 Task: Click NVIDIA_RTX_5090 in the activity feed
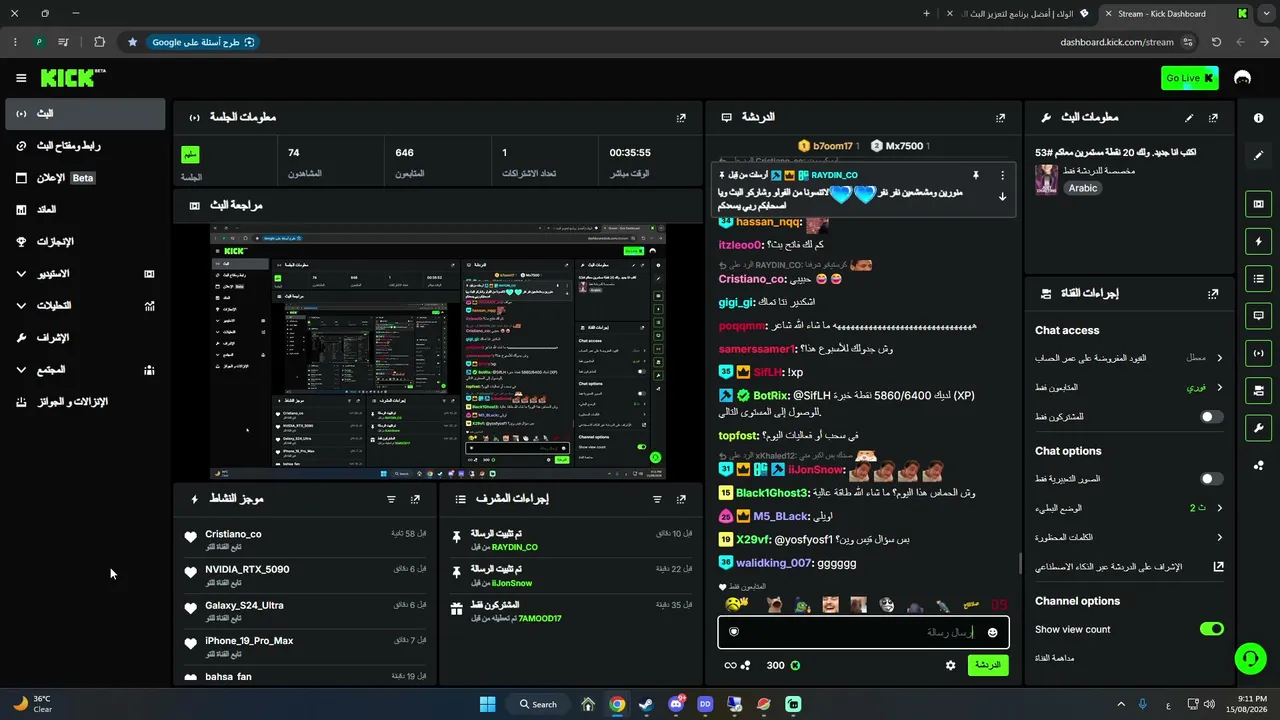point(247,570)
